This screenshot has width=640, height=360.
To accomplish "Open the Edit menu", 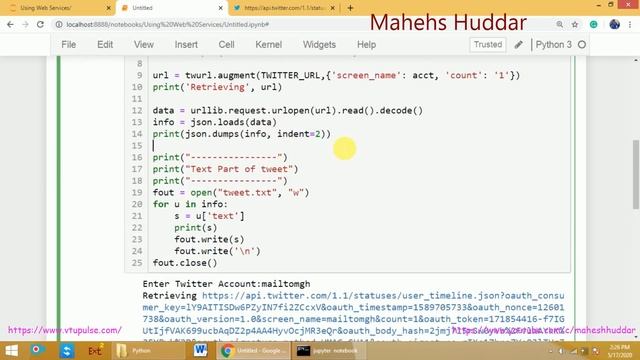I will 105,44.
